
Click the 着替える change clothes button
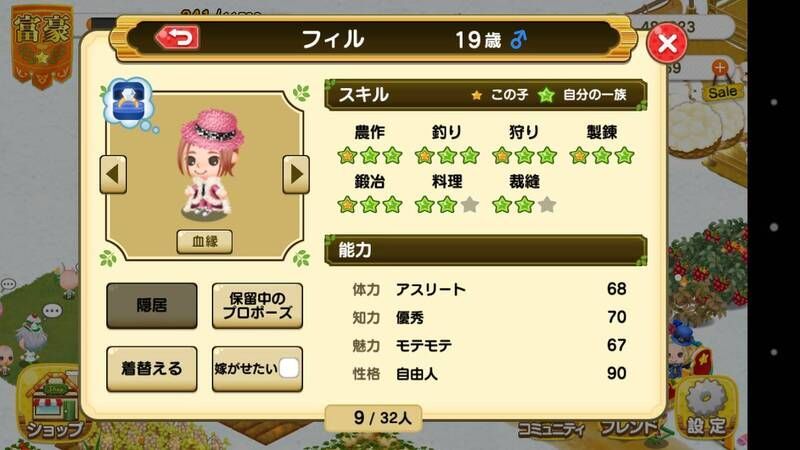tap(152, 369)
